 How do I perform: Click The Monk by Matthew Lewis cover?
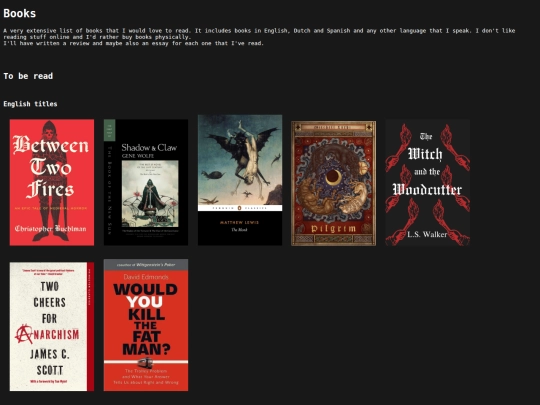[240, 180]
